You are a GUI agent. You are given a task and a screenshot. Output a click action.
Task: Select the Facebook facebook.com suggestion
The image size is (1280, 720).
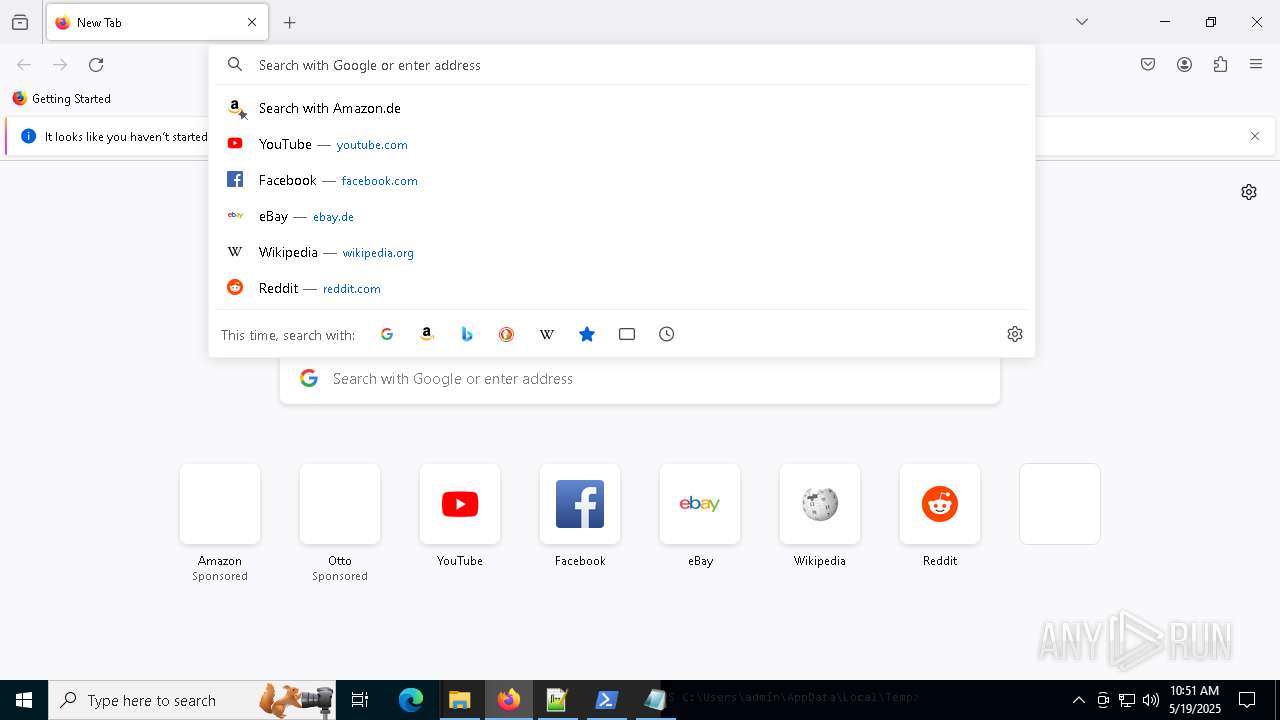pyautogui.click(x=622, y=180)
